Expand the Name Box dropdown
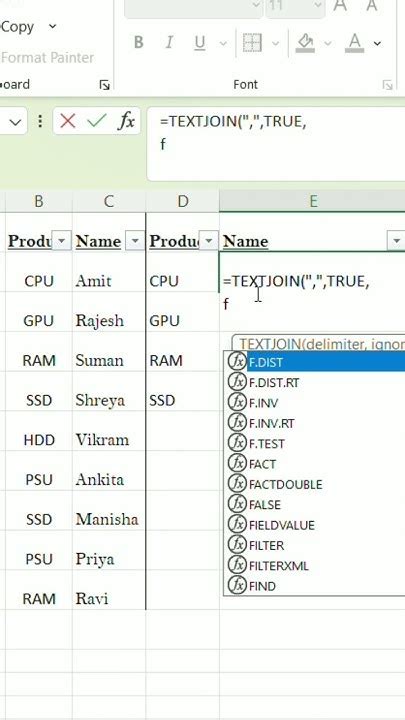The height and width of the screenshot is (720, 405). tap(15, 122)
